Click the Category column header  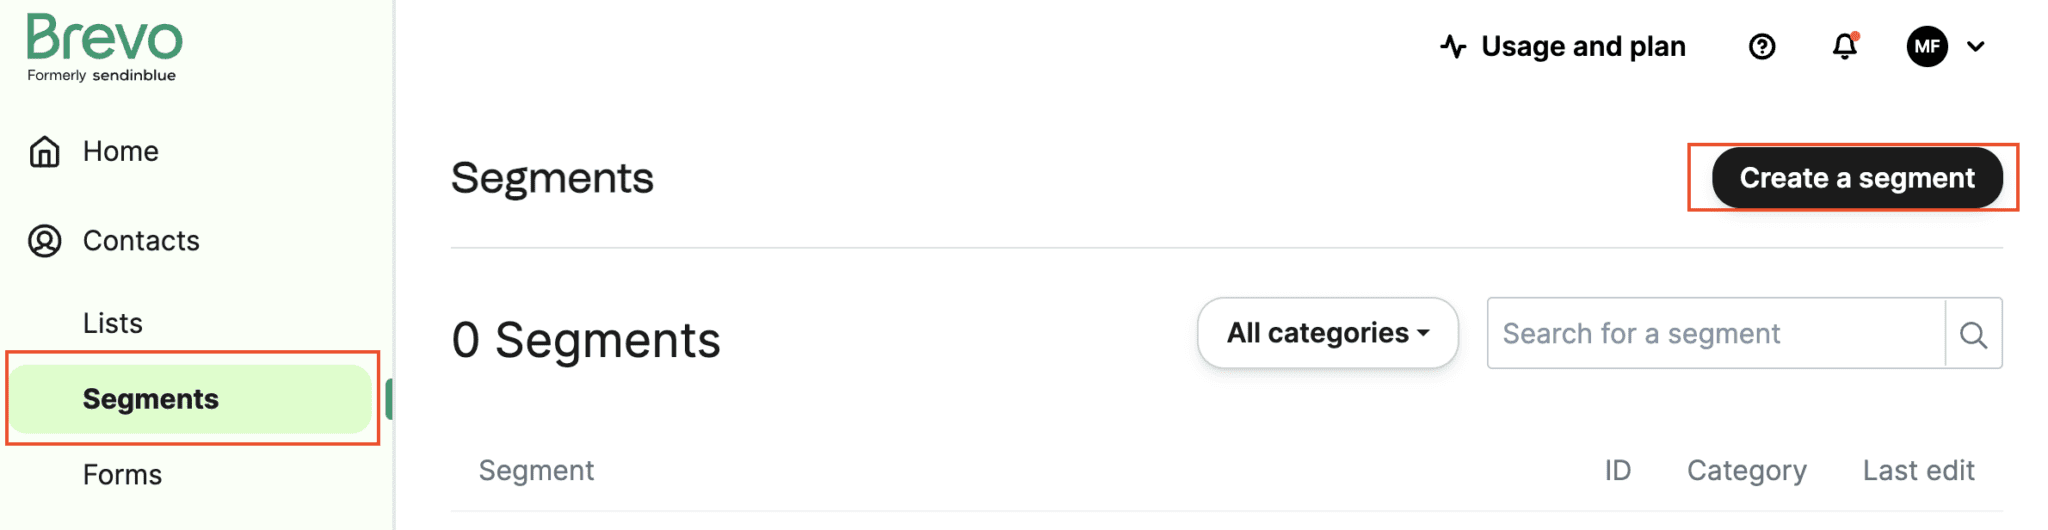point(1746,471)
